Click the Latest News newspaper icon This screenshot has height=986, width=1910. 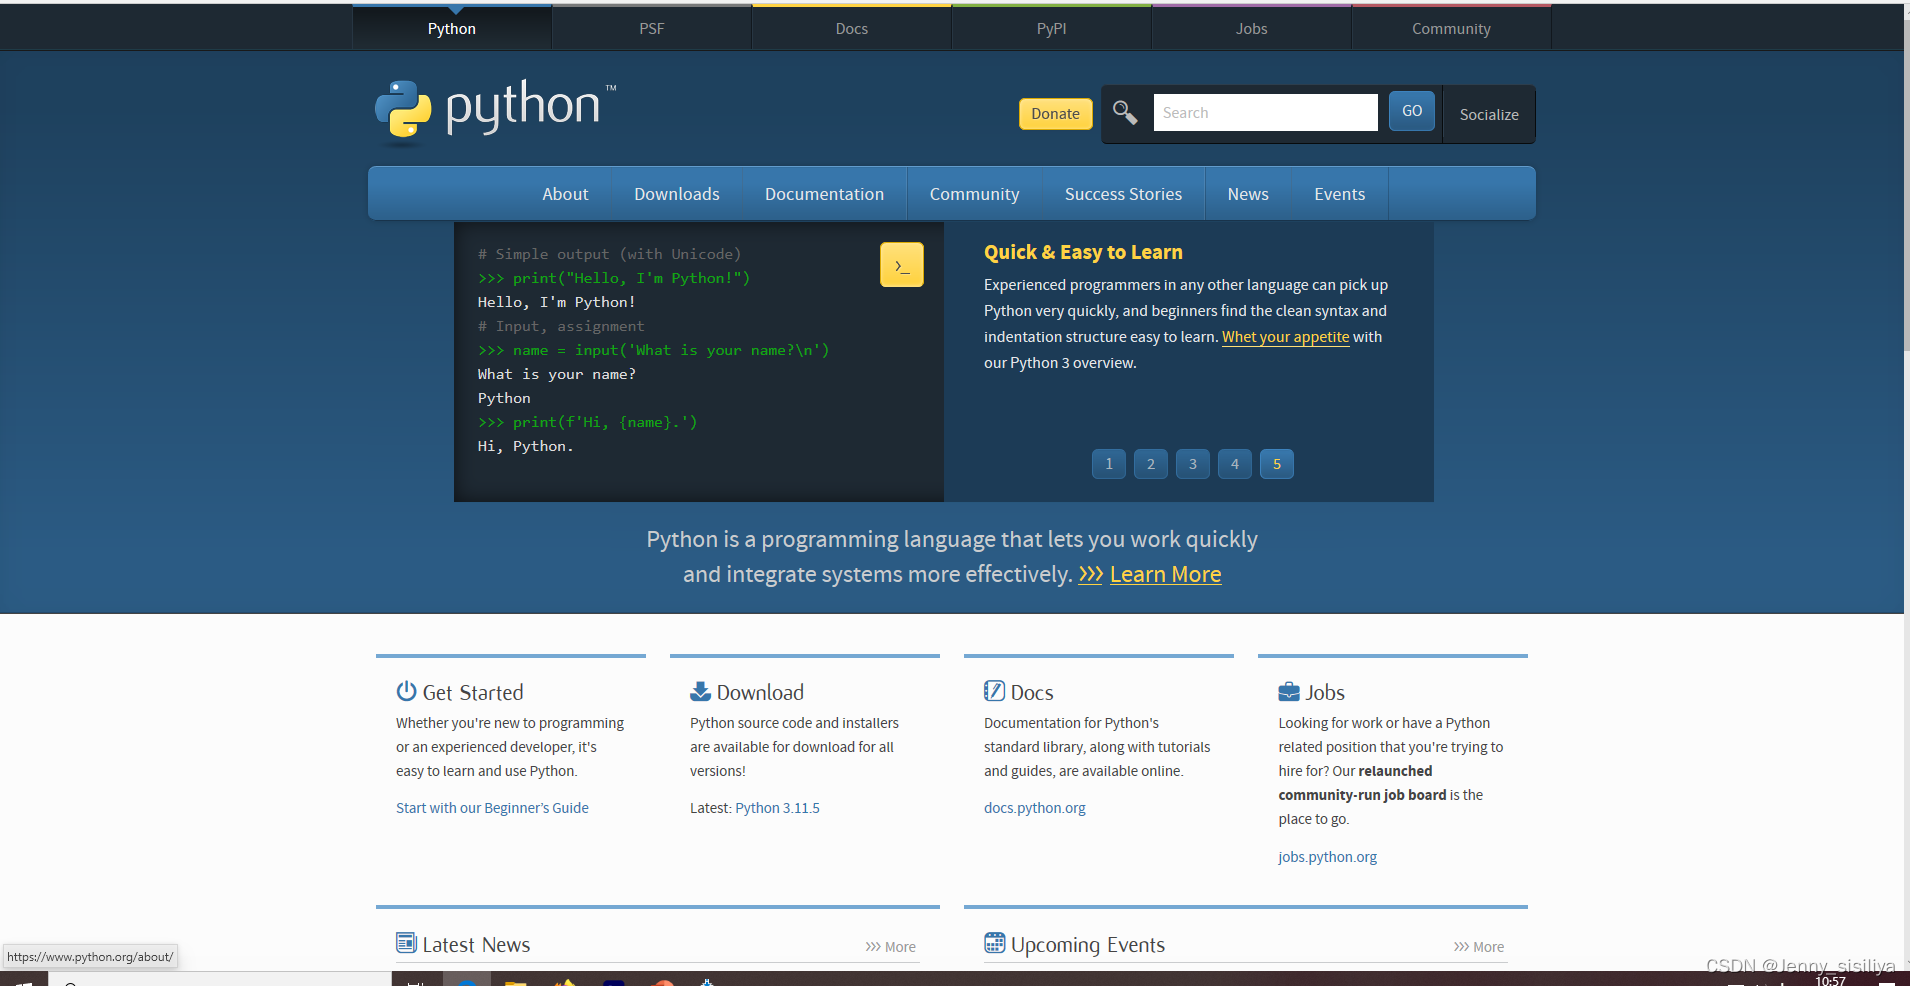pos(406,943)
